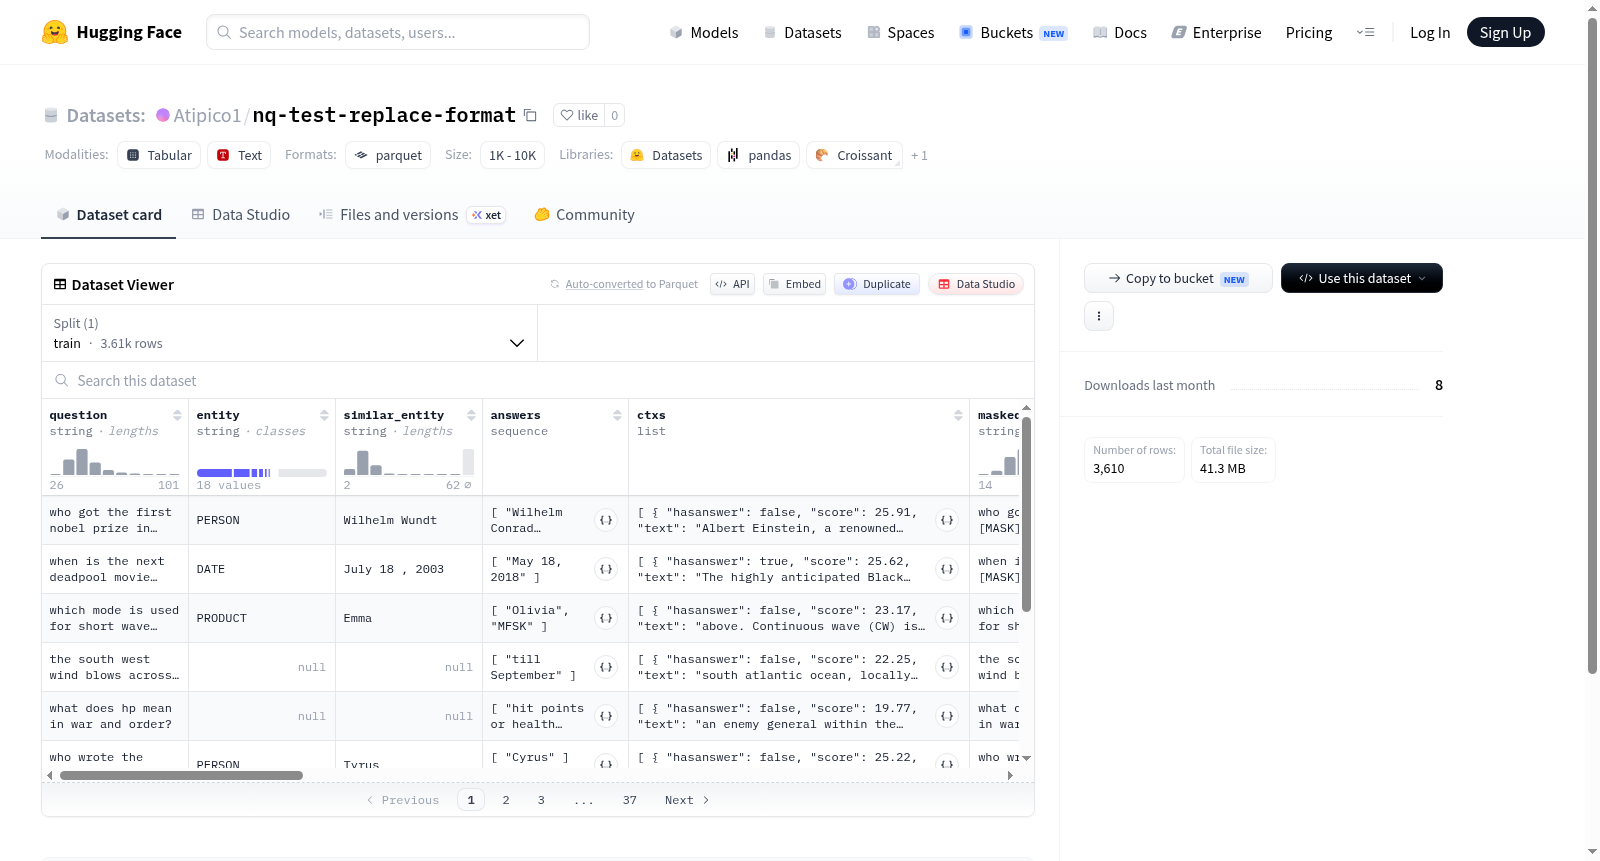
Task: Click the Embed button
Action: click(794, 284)
